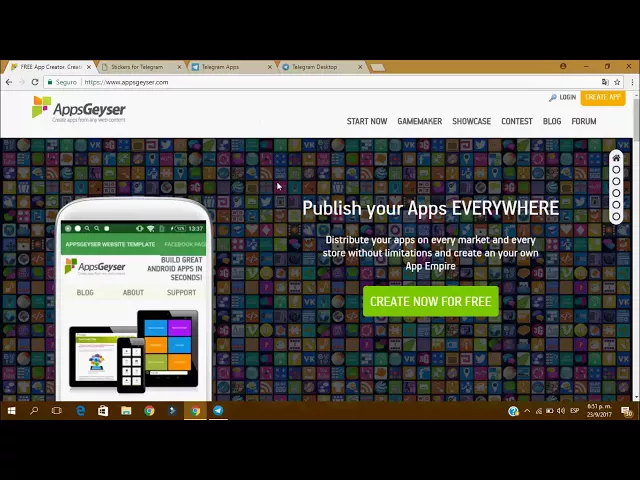640x480 pixels.
Task: Click the CREATE NOW FOR FREE button
Action: click(x=431, y=302)
